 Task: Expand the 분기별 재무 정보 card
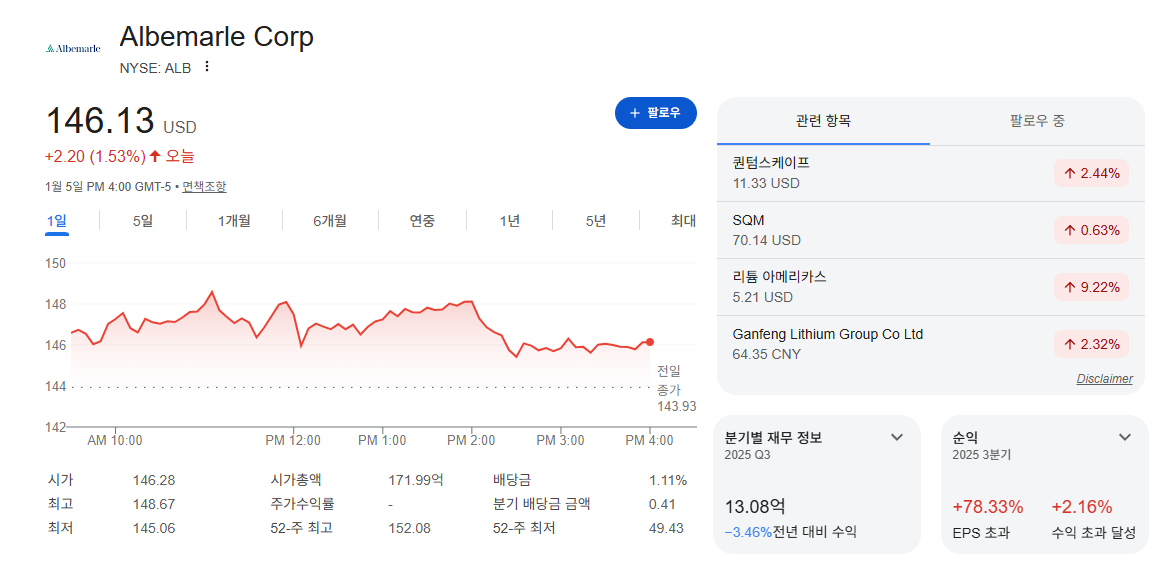tap(897, 437)
